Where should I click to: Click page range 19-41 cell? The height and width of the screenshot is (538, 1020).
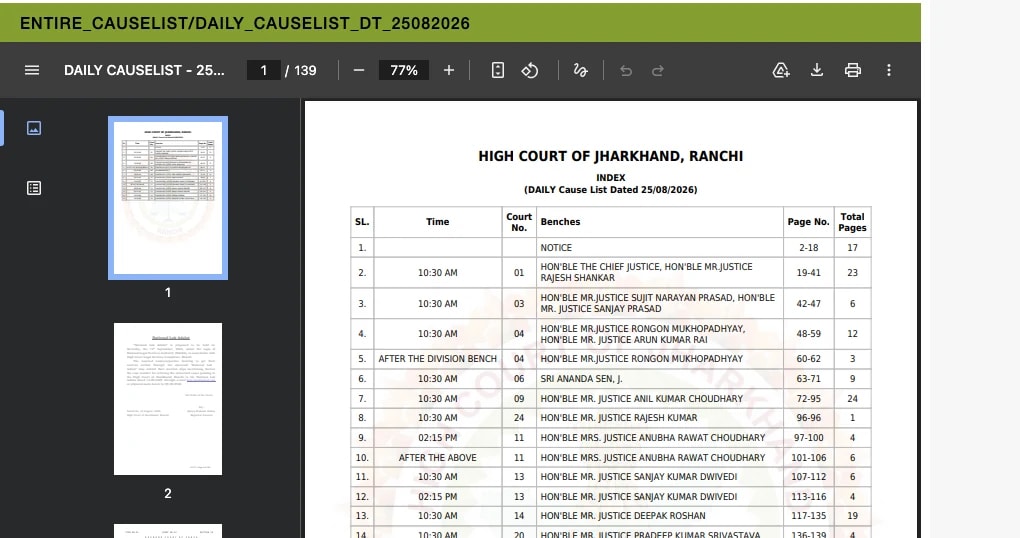point(809,273)
